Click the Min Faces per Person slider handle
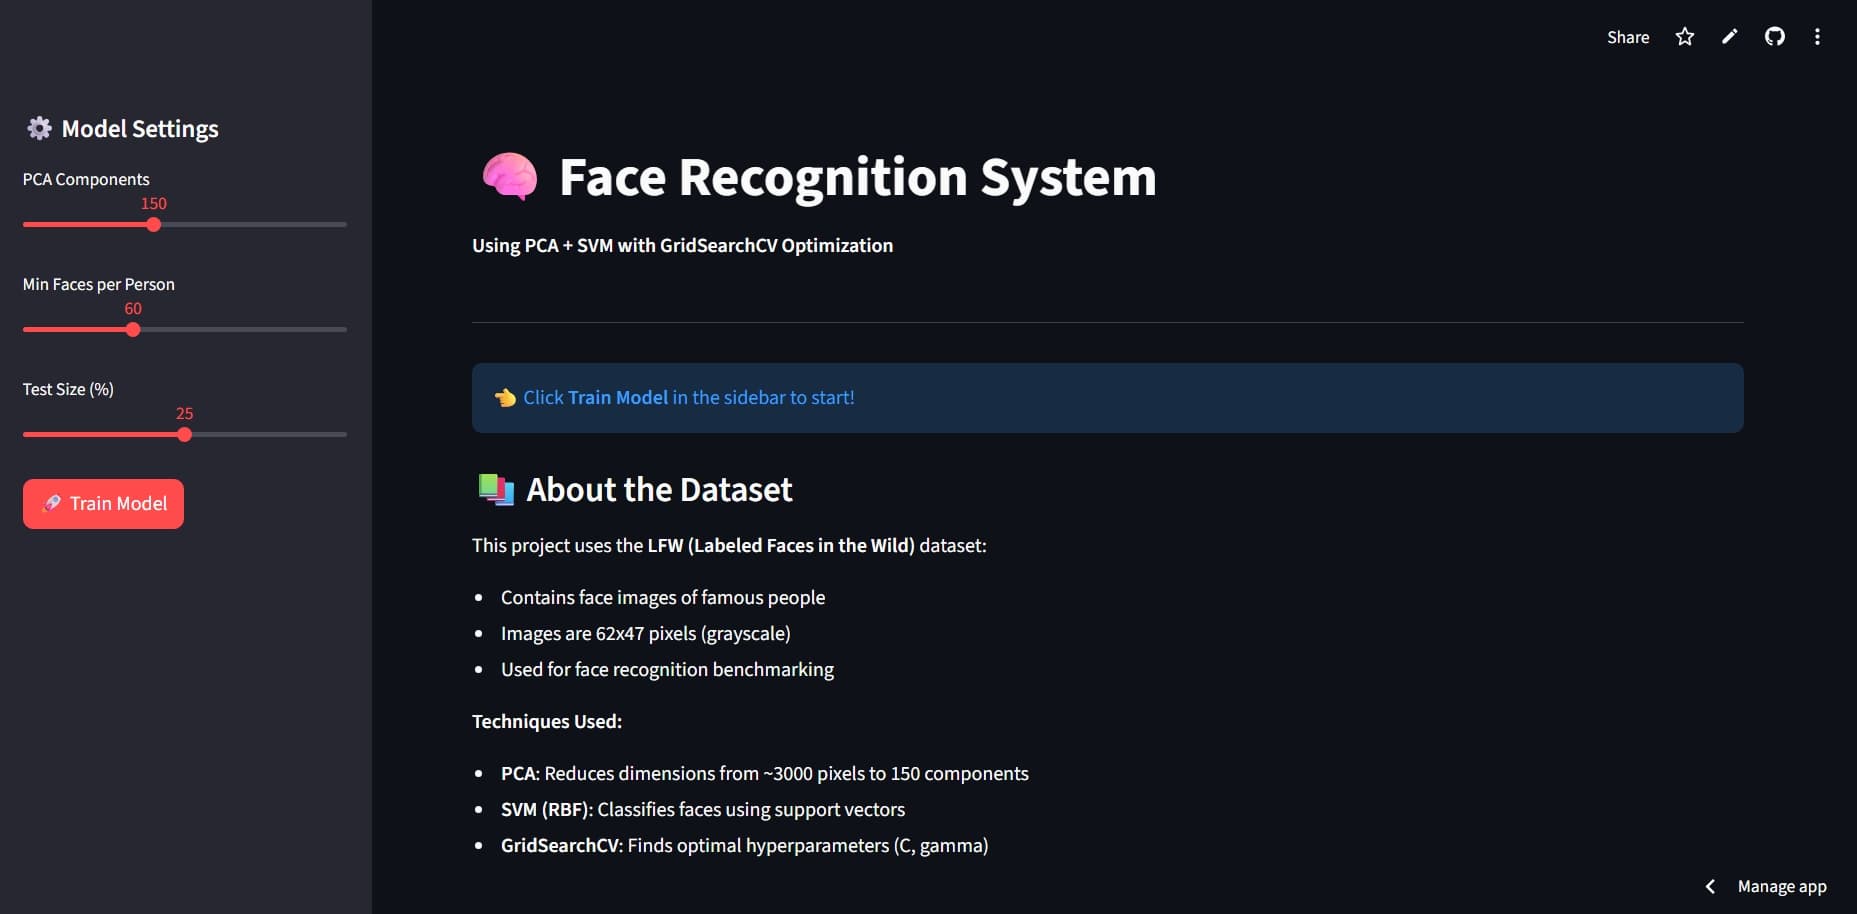Viewport: 1857px width, 914px height. (x=132, y=329)
